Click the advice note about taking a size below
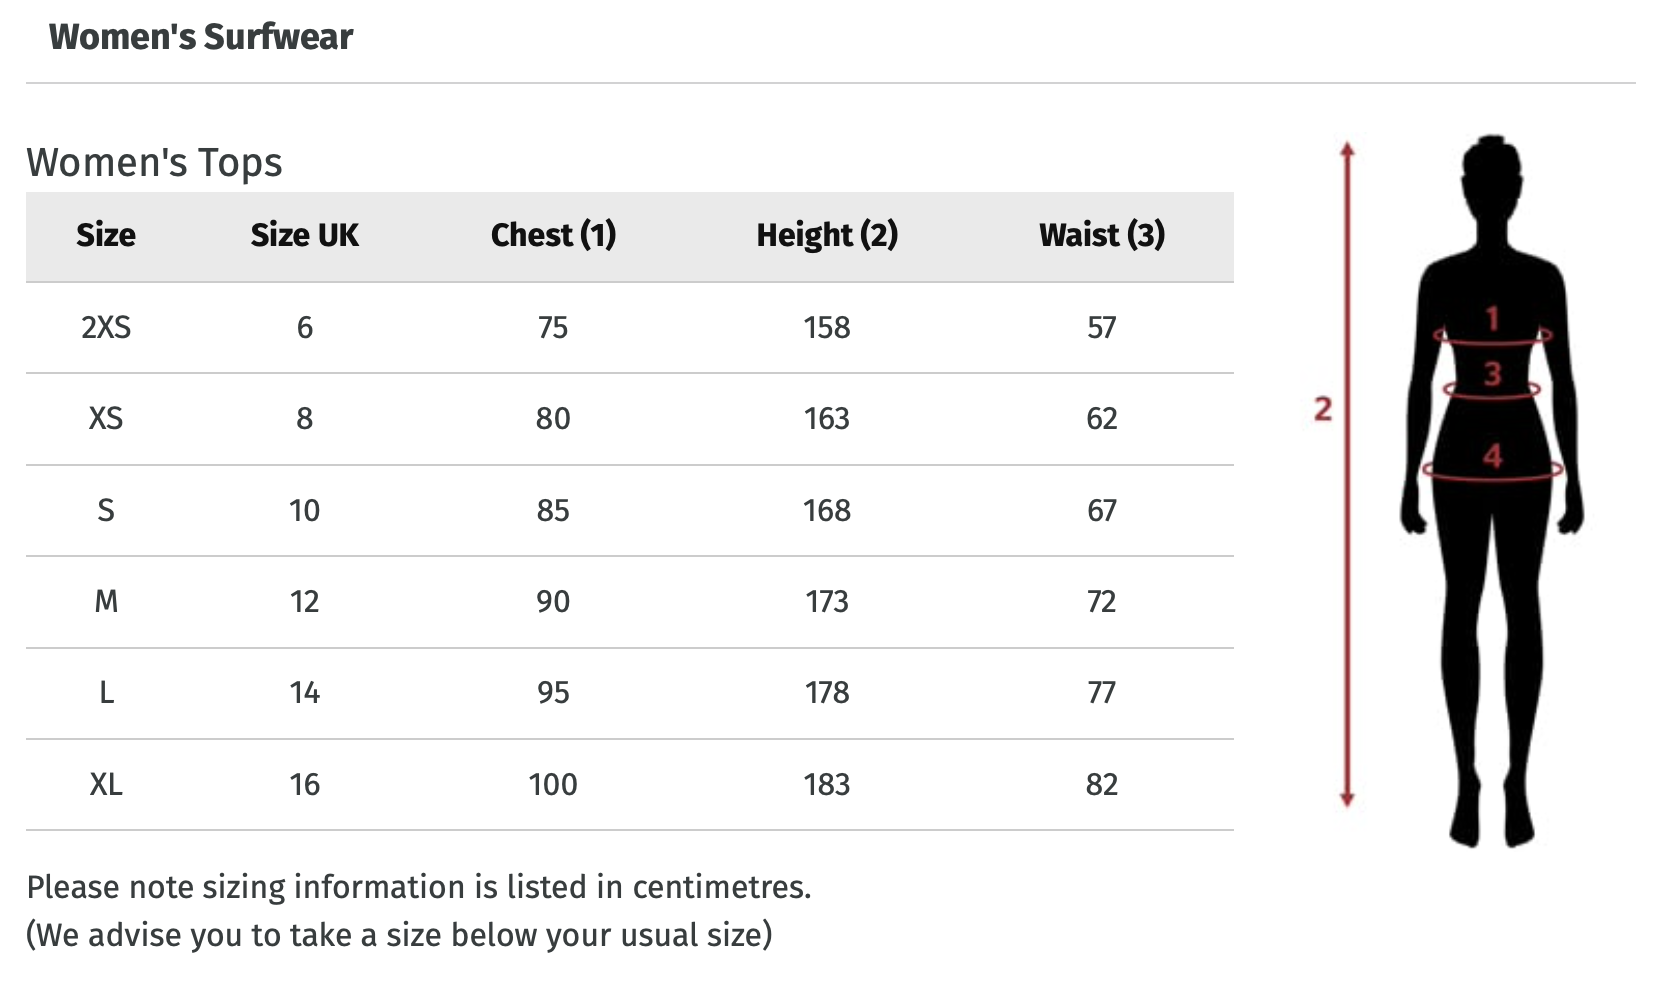 point(399,935)
